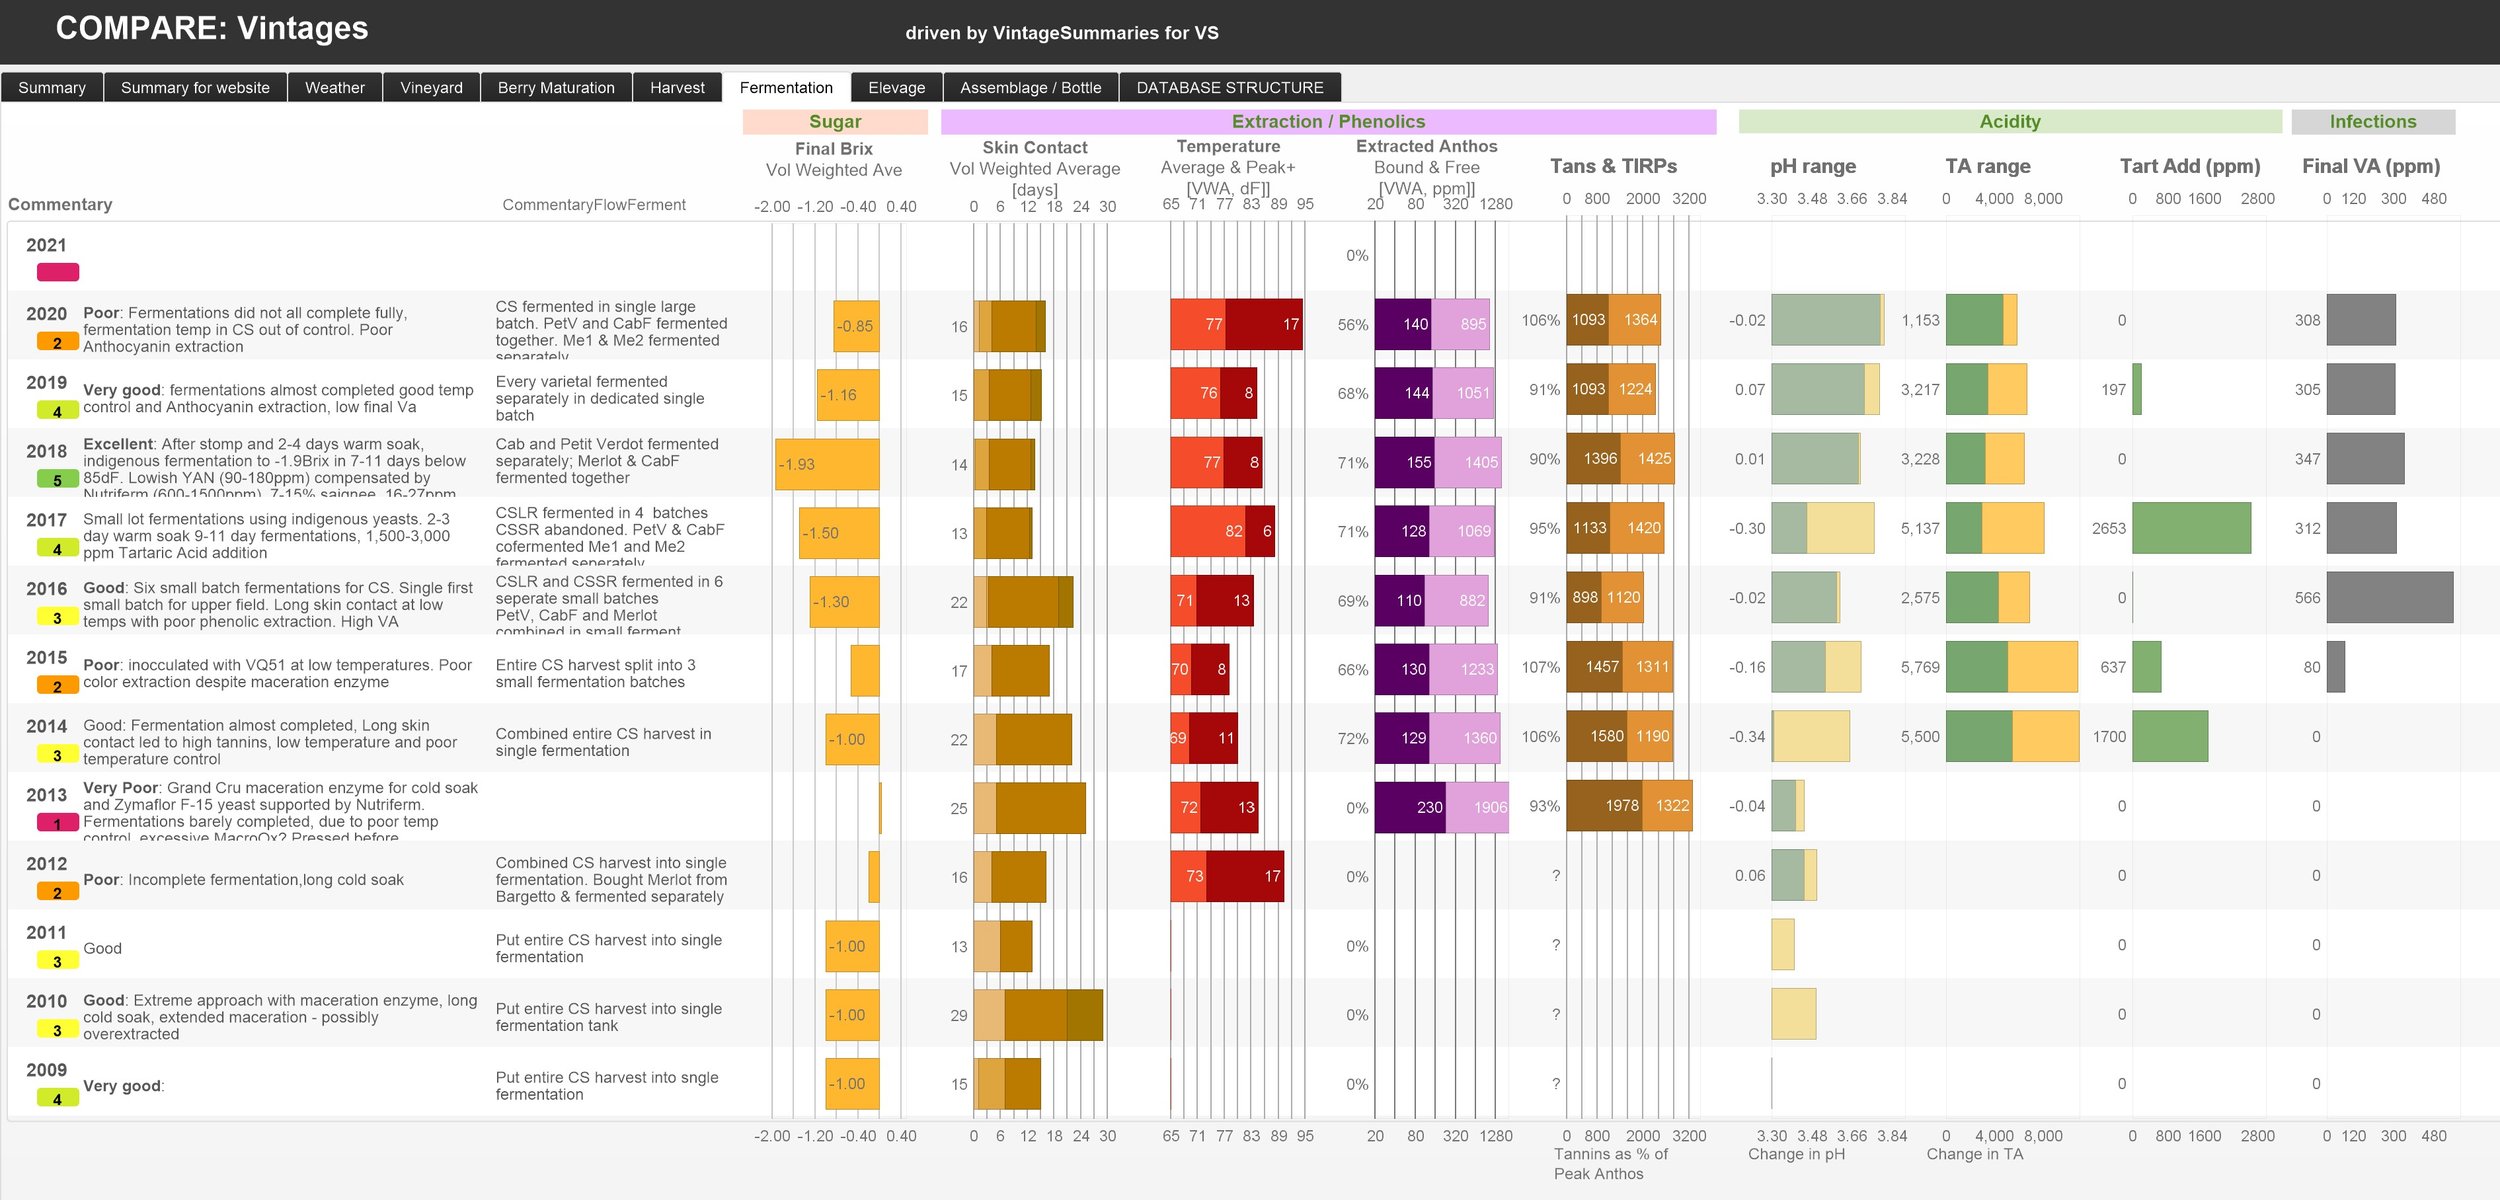The height and width of the screenshot is (1200, 2500).
Task: Select the 2019 Final Brix bar -1.16
Action: point(848,395)
